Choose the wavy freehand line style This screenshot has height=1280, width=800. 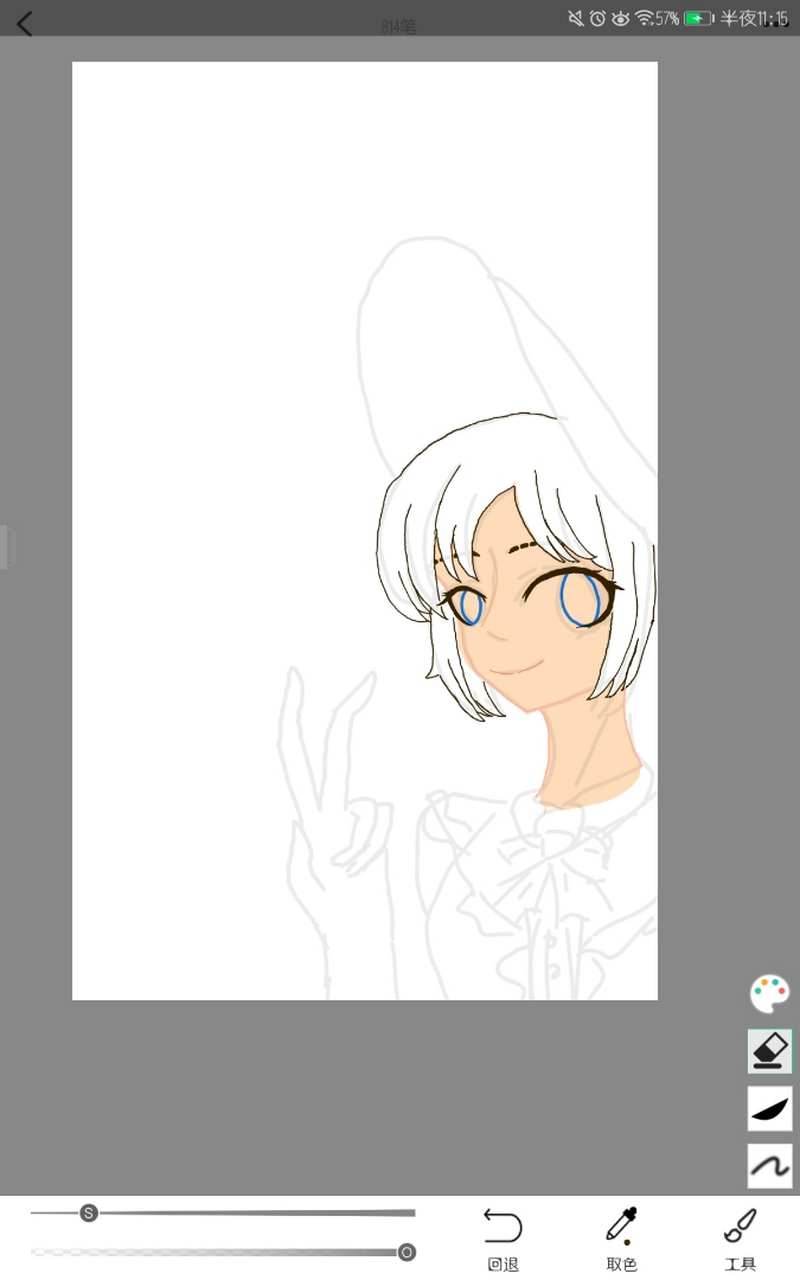pos(769,1166)
